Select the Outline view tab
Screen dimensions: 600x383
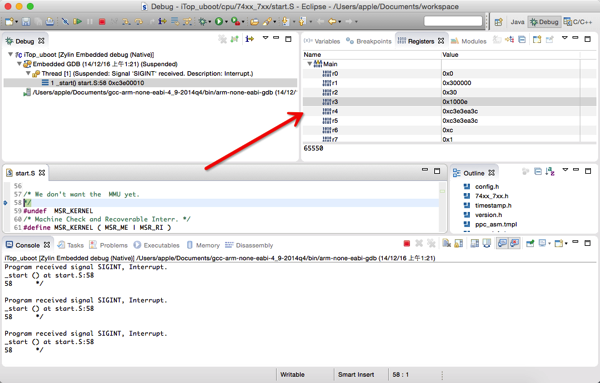473,173
